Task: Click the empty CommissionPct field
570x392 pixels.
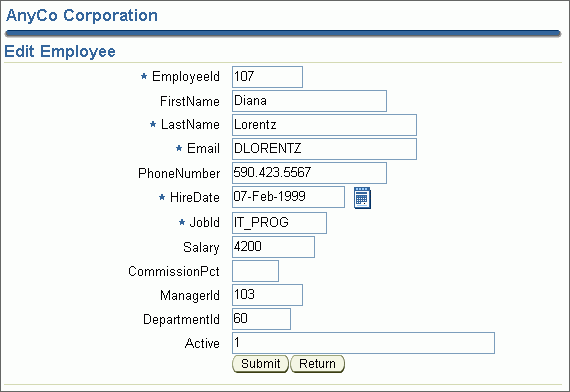Action: tap(255, 271)
